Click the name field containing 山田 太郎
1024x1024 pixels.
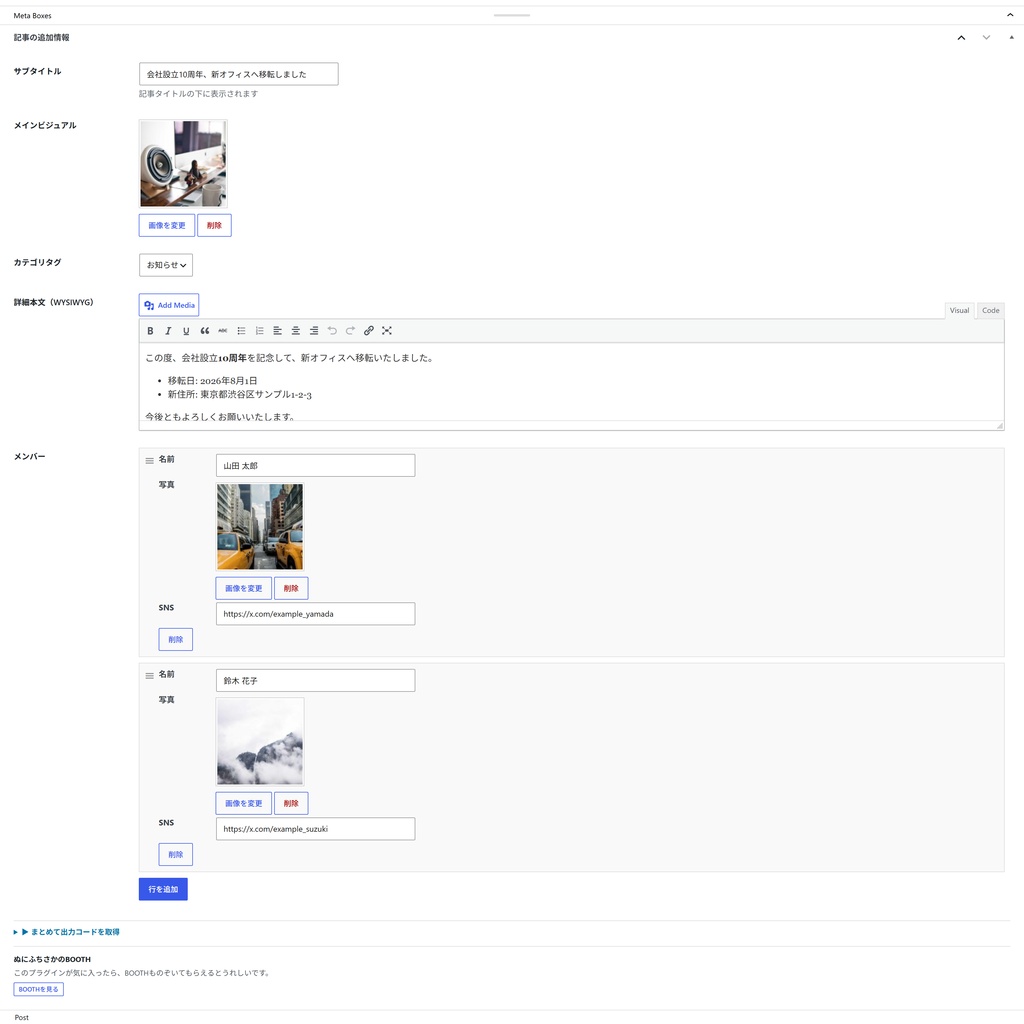pyautogui.click(x=315, y=466)
